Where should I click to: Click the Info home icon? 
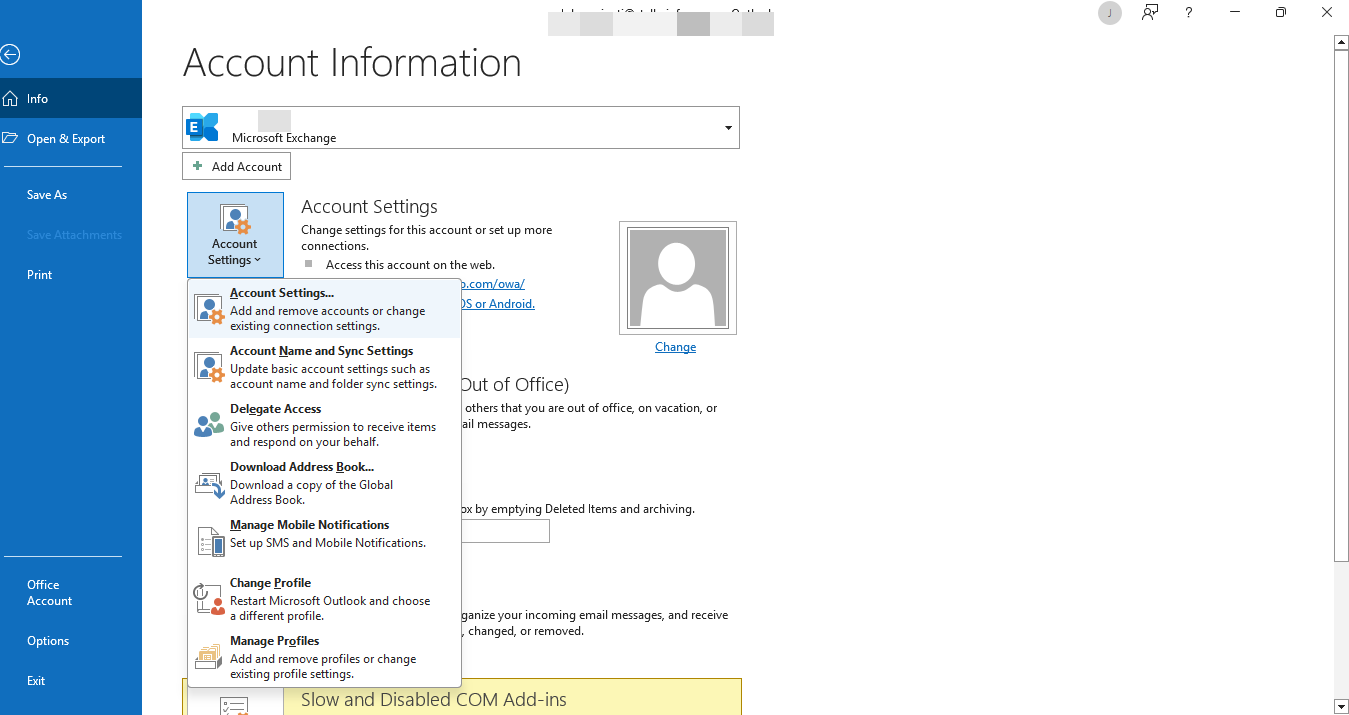[10, 98]
